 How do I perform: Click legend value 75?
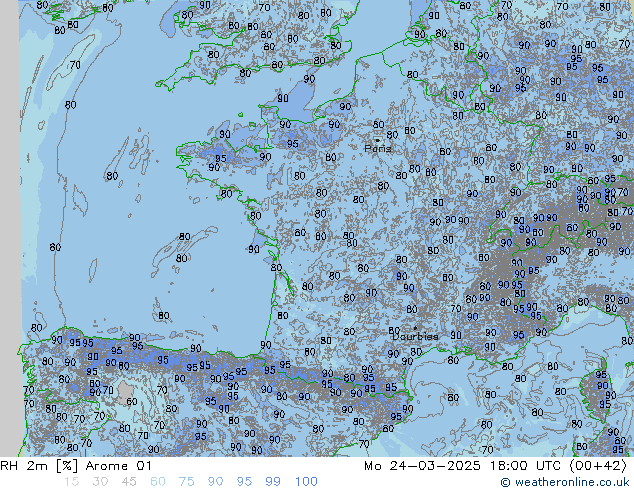coord(186,482)
